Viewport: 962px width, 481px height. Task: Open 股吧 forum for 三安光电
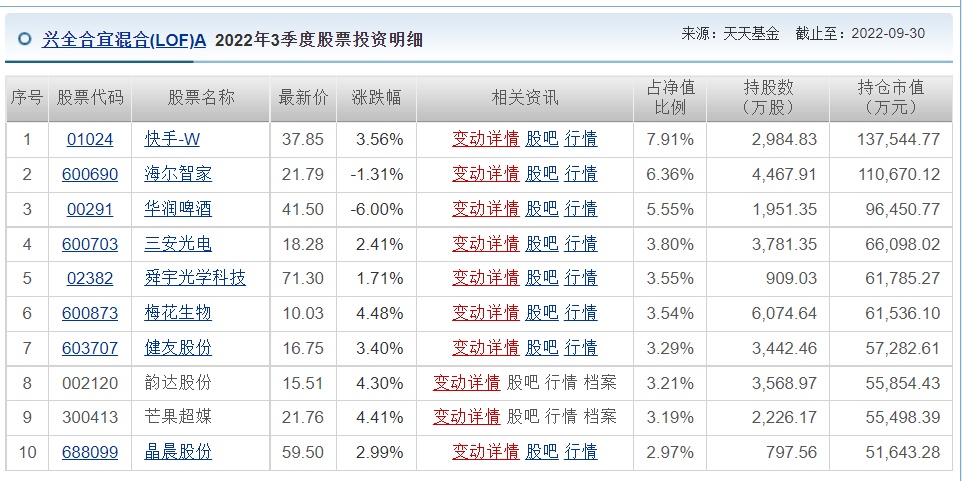click(x=541, y=243)
